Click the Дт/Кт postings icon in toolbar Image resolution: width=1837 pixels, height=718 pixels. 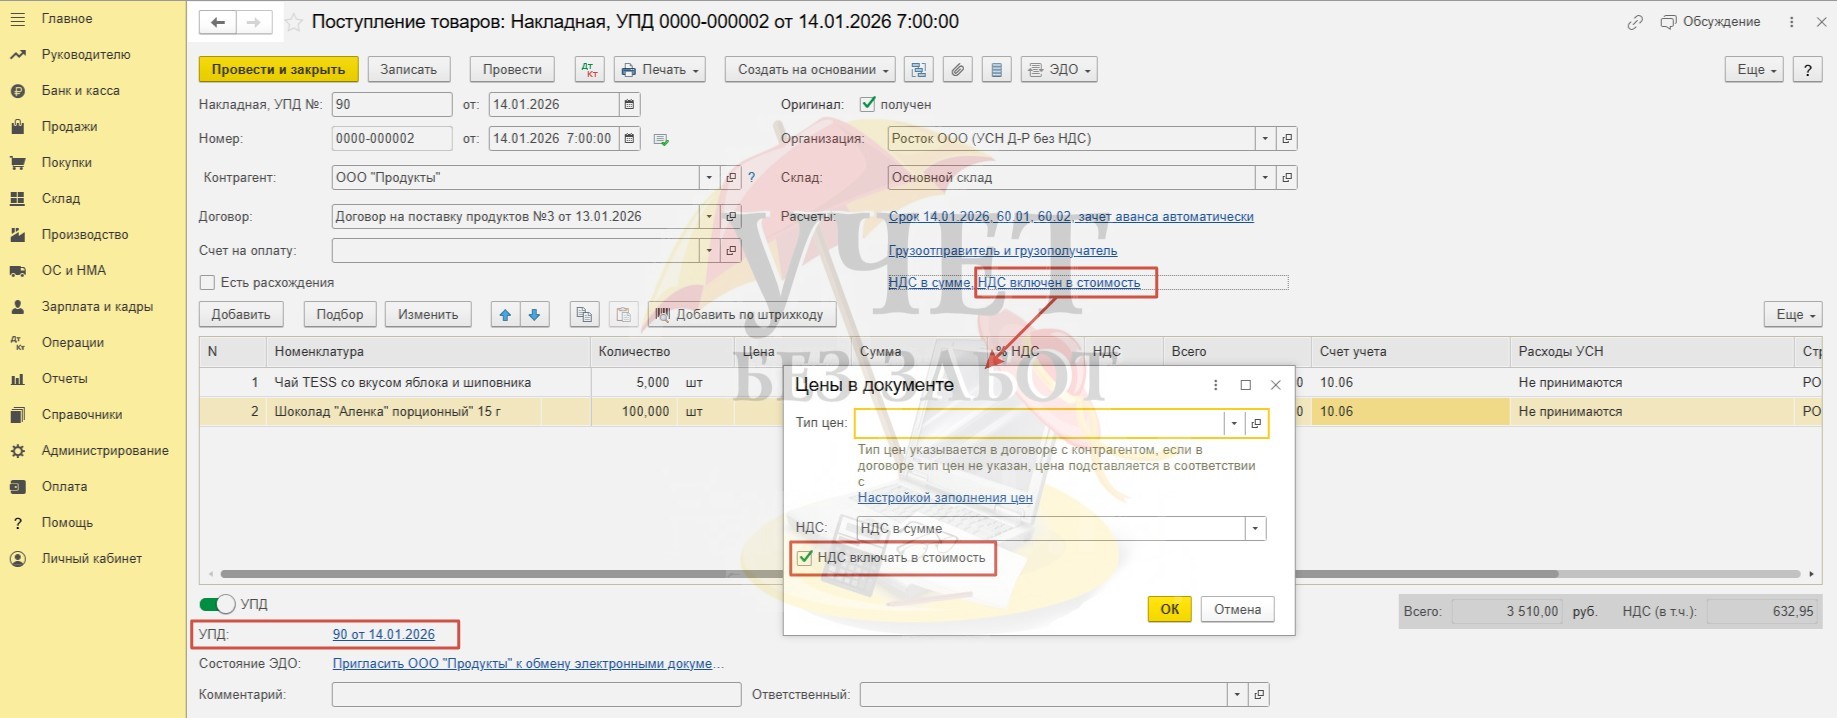coord(589,70)
